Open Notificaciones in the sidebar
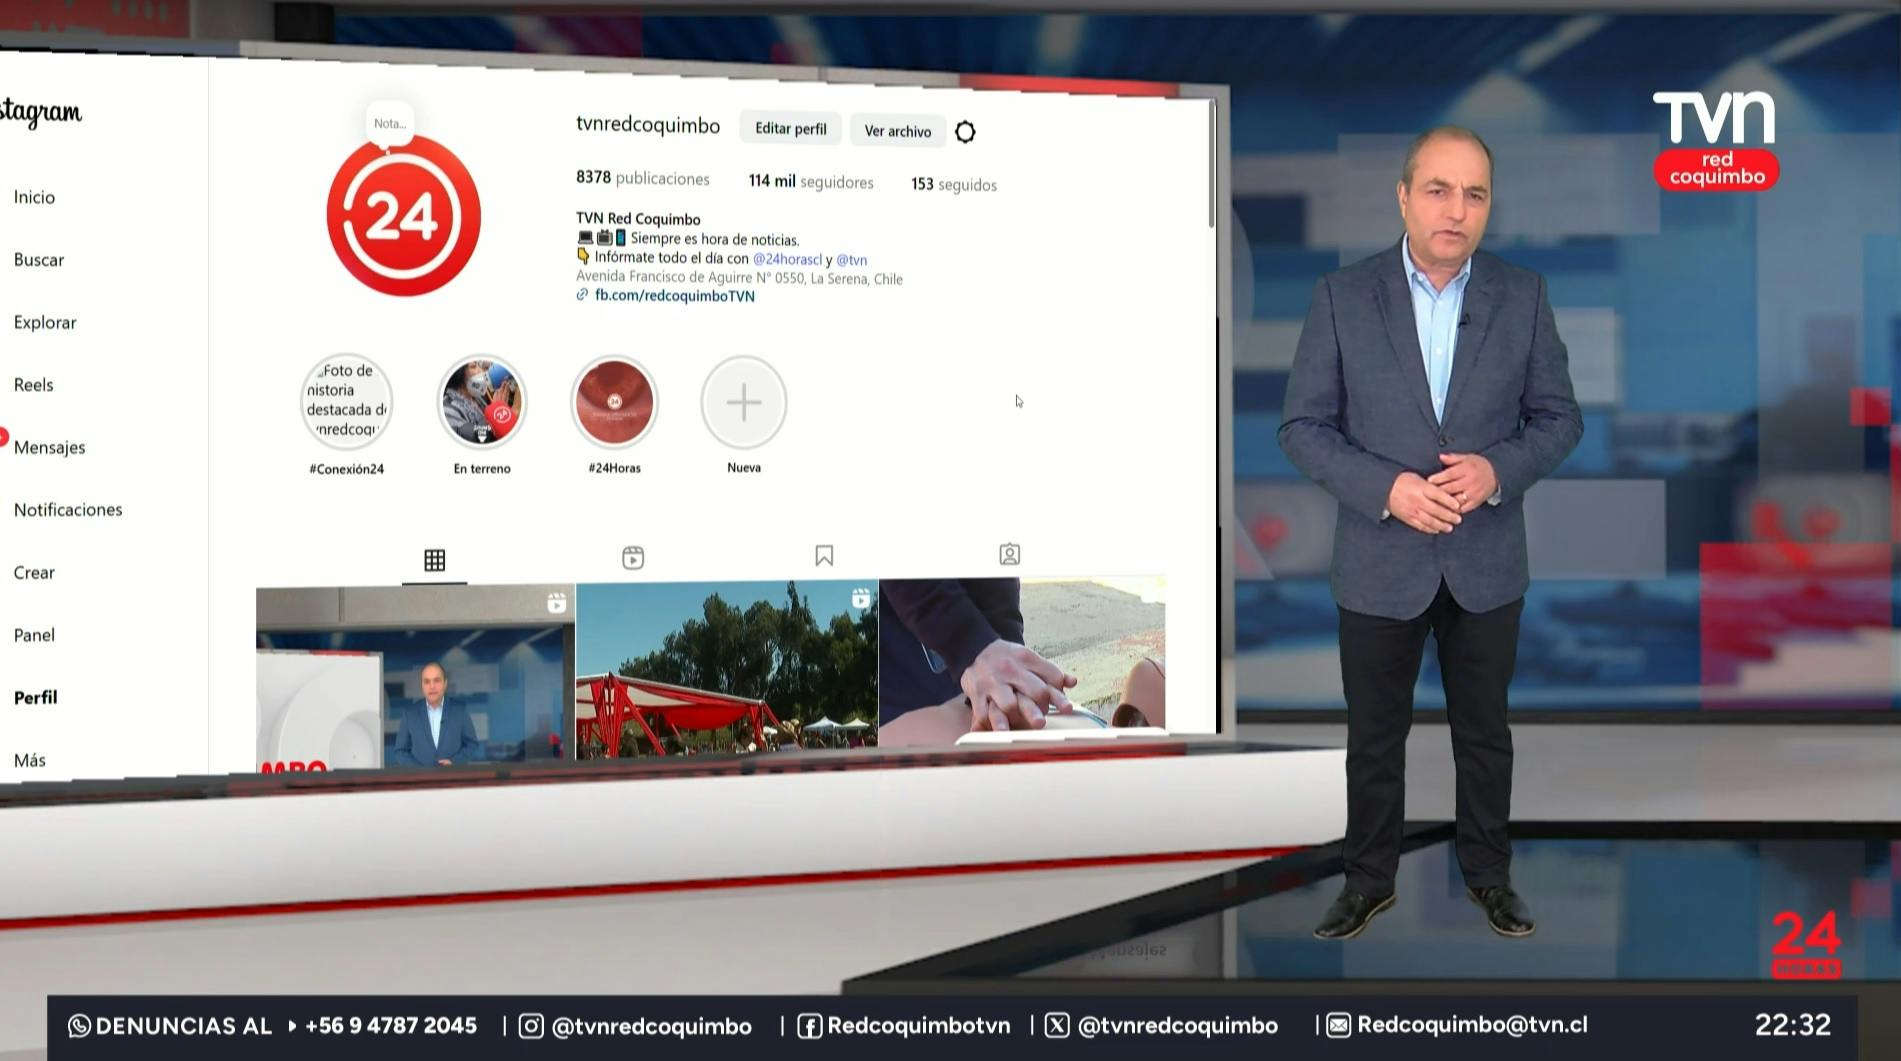Viewport: 1901px width, 1061px height. point(68,510)
